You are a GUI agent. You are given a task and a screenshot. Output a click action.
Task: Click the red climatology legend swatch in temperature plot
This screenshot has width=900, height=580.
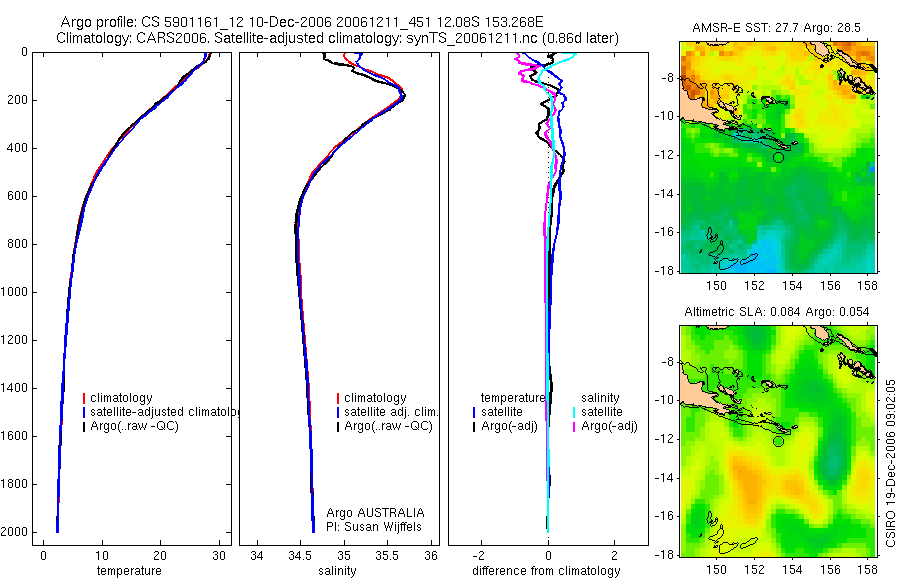[x=84, y=398]
